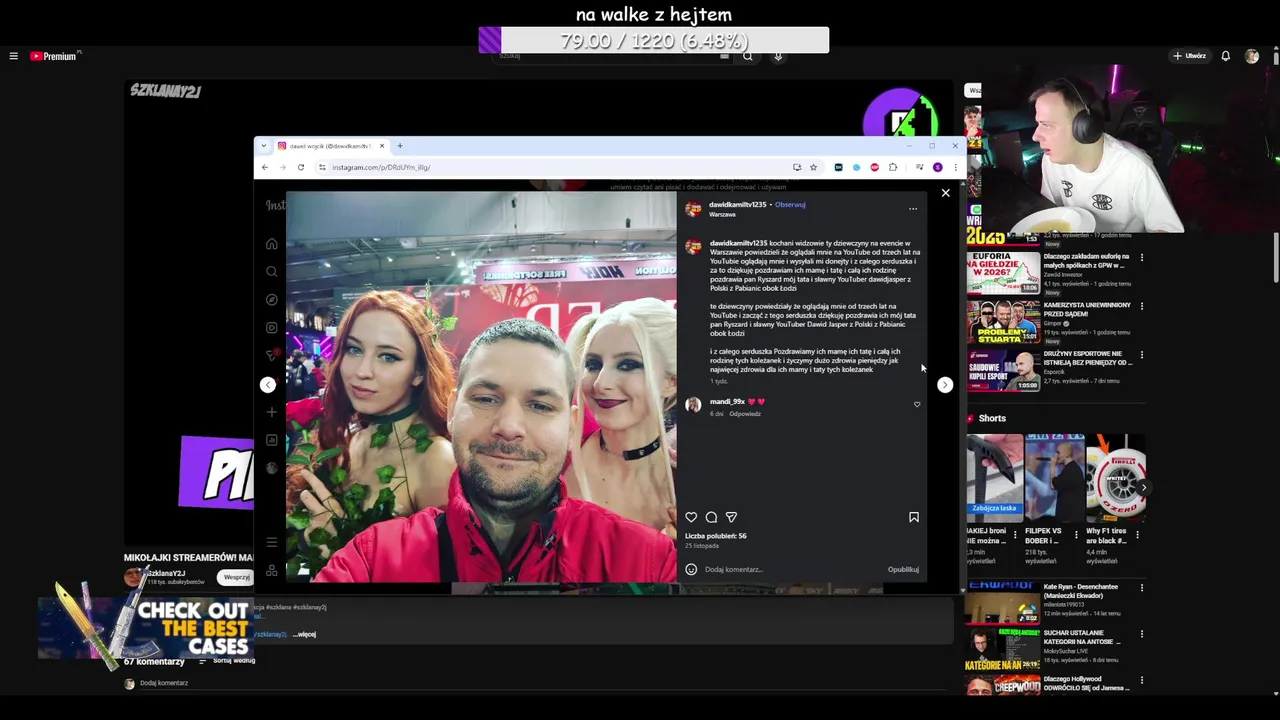Click Odpowiedz under mandi_99x comment
The image size is (1280, 720).
pos(745,414)
